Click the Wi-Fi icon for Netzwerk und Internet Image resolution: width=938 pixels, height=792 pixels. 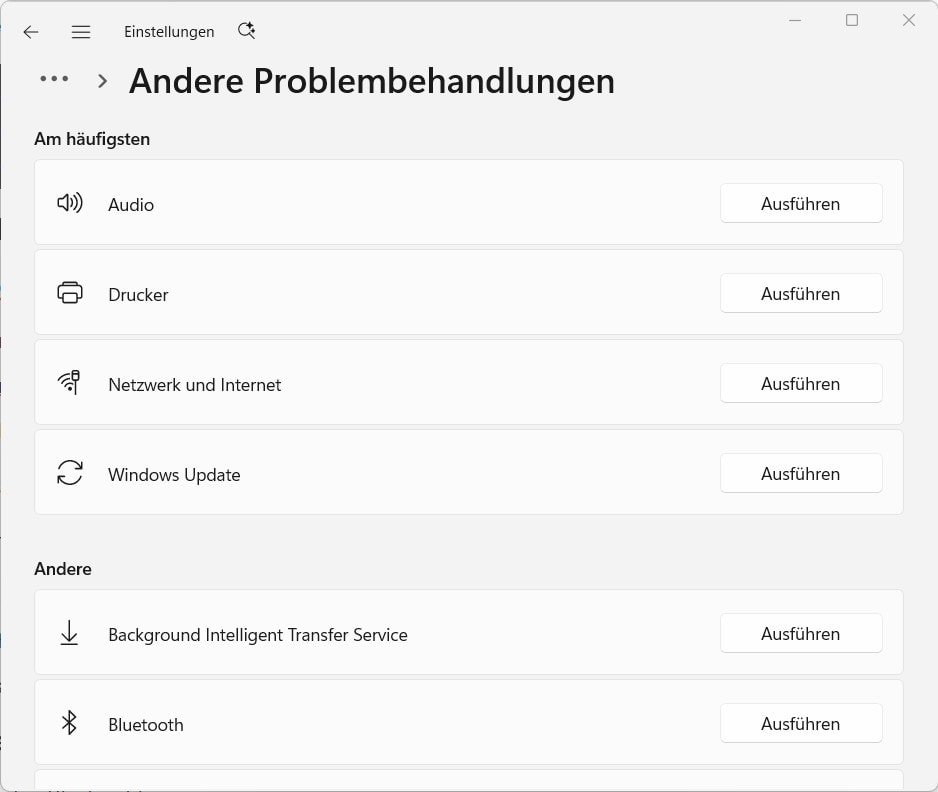point(70,382)
